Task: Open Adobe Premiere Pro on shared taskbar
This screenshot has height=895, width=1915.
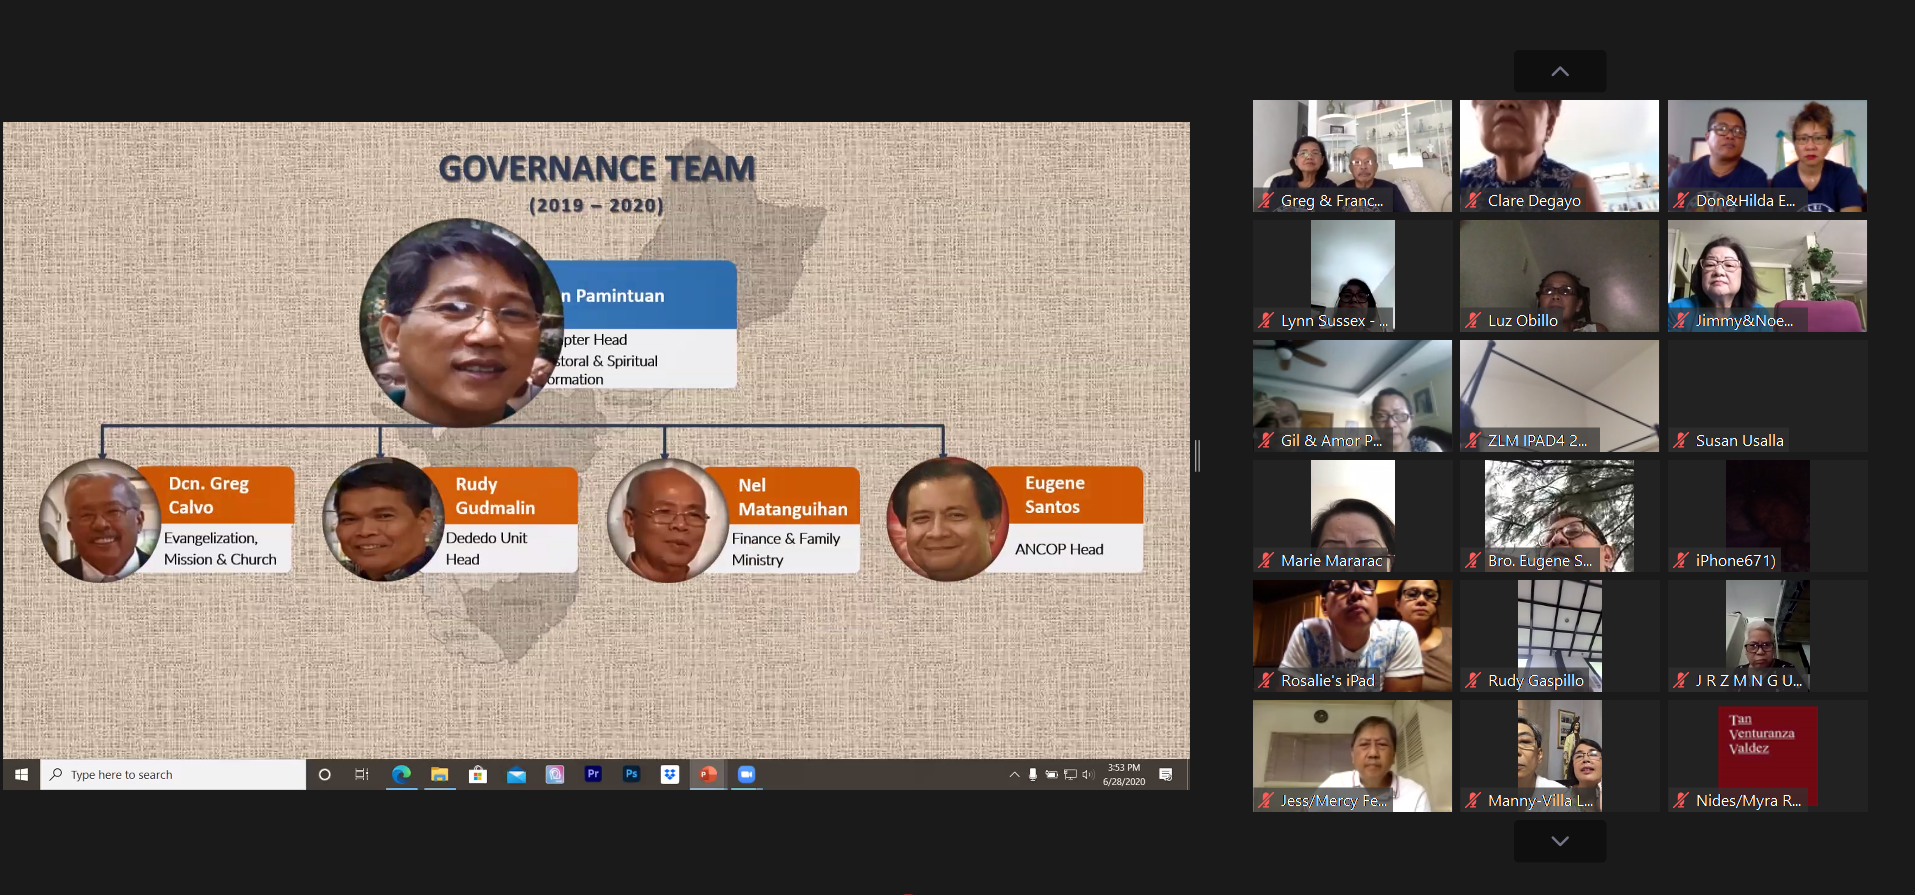Action: pos(593,775)
